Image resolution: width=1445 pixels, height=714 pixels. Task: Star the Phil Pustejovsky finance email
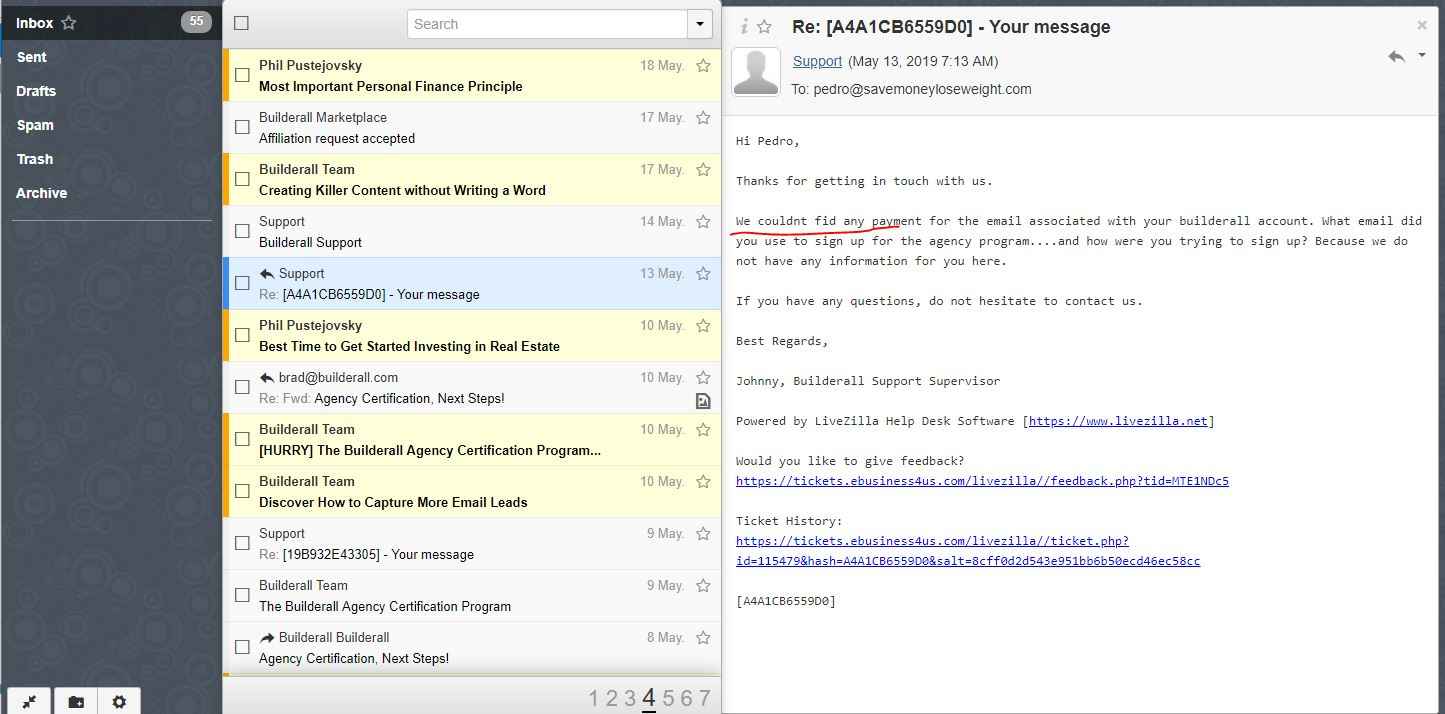click(x=703, y=66)
